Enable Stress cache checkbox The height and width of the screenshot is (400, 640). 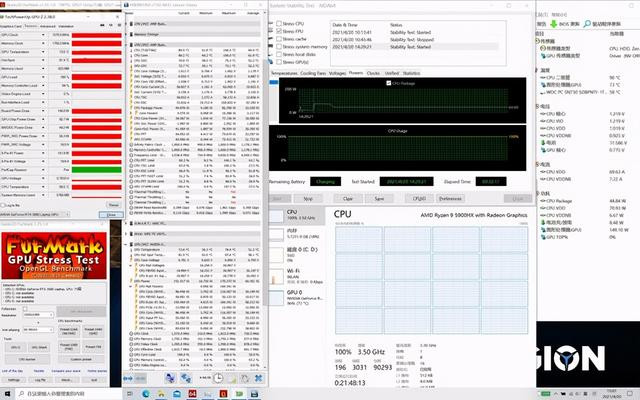tap(279, 39)
